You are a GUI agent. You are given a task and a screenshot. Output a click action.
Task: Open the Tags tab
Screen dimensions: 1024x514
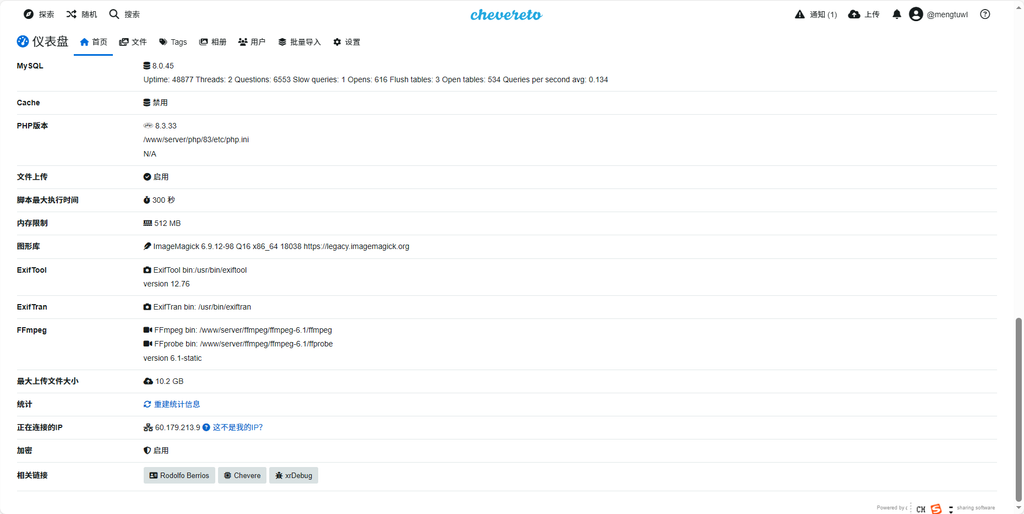tap(172, 42)
